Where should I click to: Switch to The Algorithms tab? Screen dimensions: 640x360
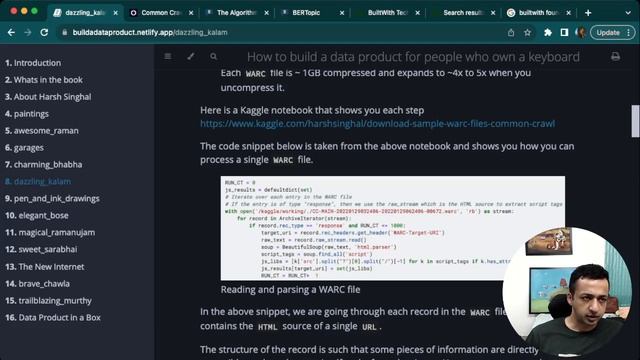[236, 13]
